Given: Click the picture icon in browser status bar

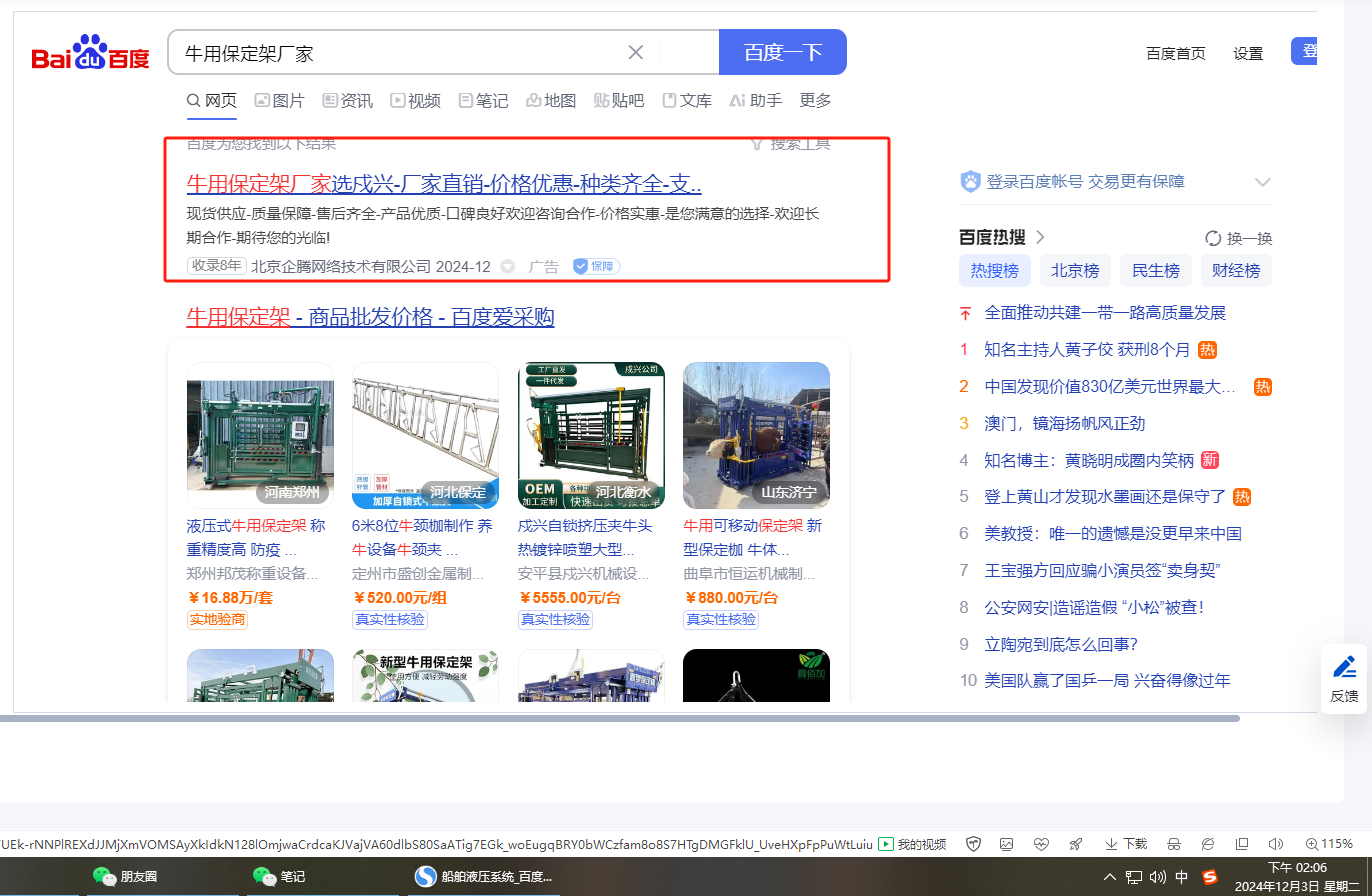Looking at the screenshot, I should tap(1007, 844).
